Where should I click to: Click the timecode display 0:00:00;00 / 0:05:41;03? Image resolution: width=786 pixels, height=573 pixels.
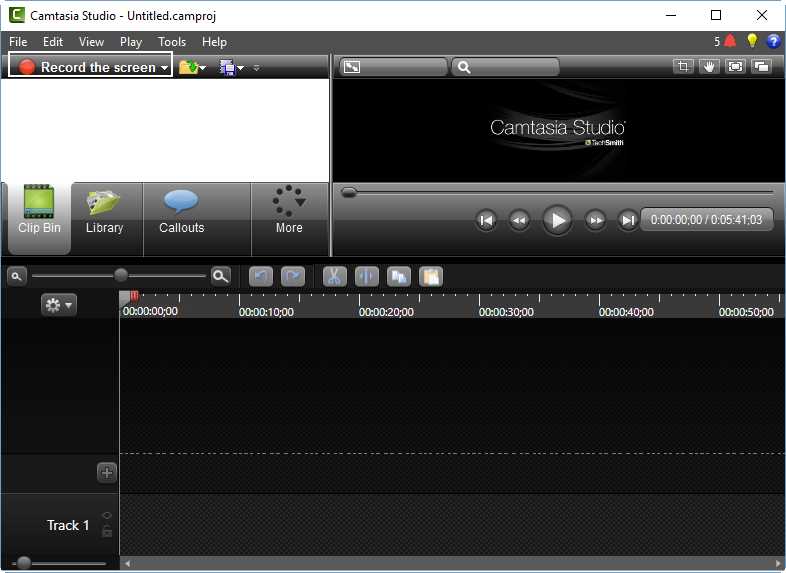[x=707, y=220]
